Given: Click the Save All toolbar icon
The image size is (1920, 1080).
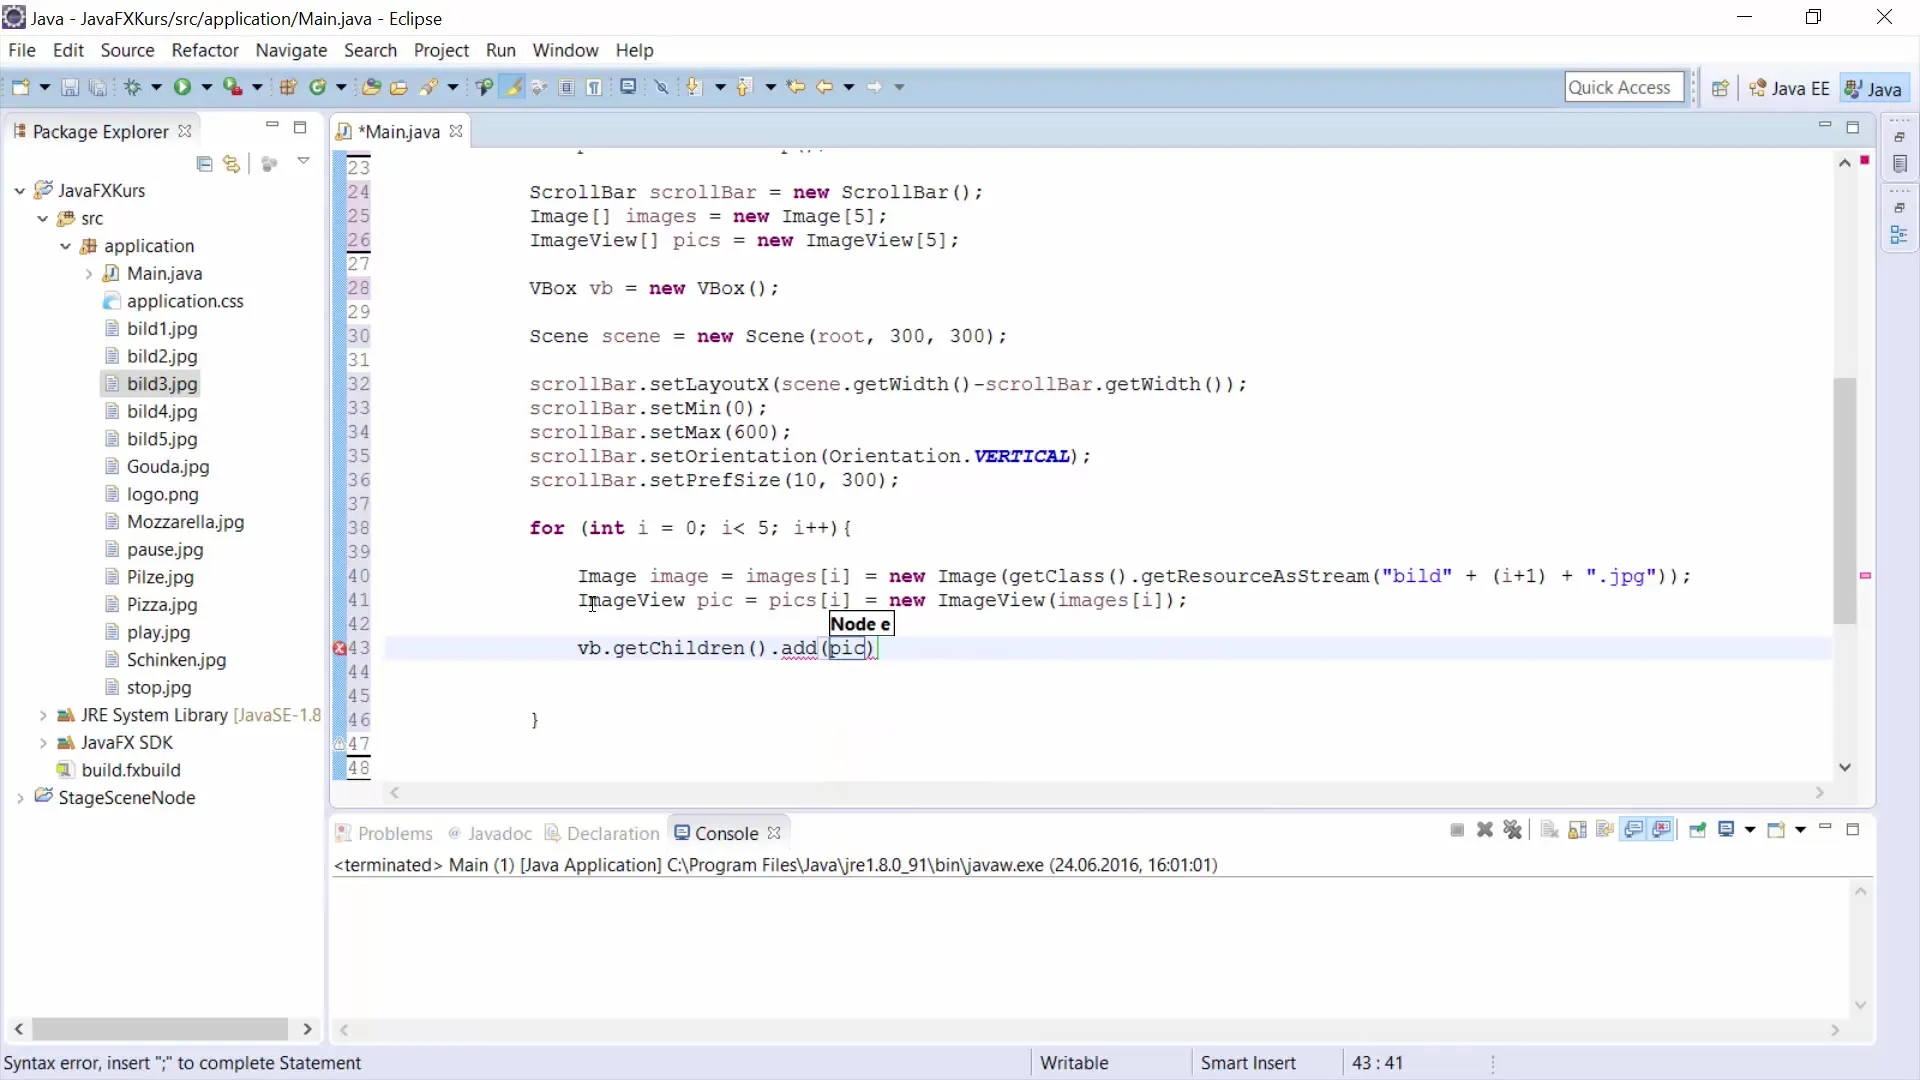Looking at the screenshot, I should [x=97, y=88].
